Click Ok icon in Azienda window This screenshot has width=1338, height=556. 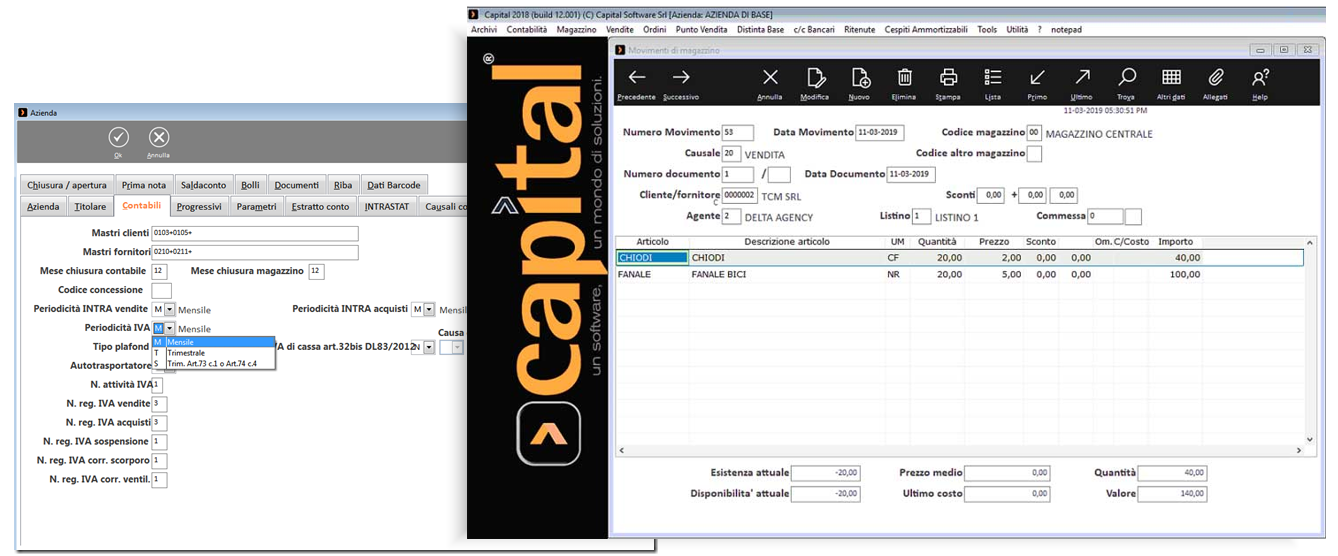tap(118, 137)
